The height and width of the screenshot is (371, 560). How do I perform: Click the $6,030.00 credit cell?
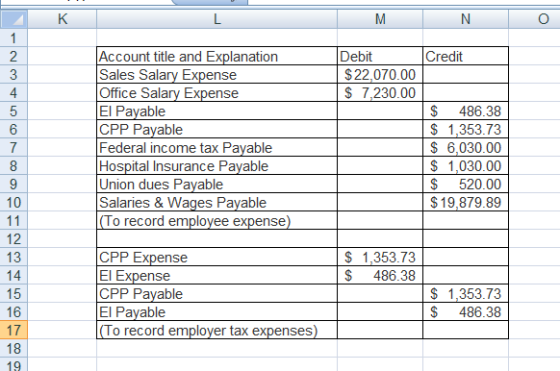pos(465,147)
